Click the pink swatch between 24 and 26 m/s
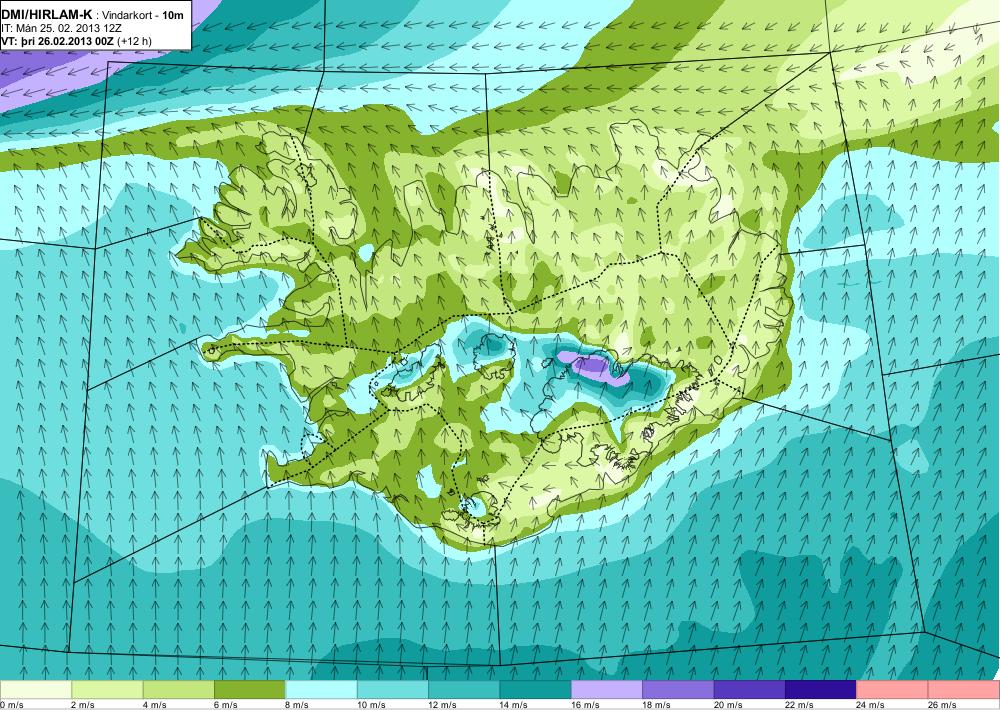The width and height of the screenshot is (1000, 710). (x=893, y=690)
